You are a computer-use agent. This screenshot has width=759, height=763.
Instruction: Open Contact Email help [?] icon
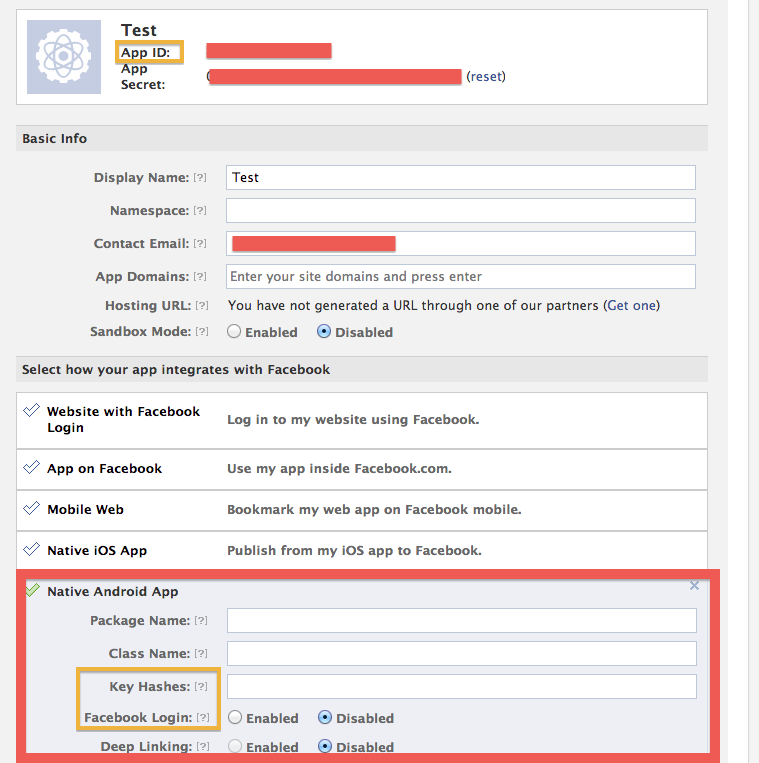200,243
